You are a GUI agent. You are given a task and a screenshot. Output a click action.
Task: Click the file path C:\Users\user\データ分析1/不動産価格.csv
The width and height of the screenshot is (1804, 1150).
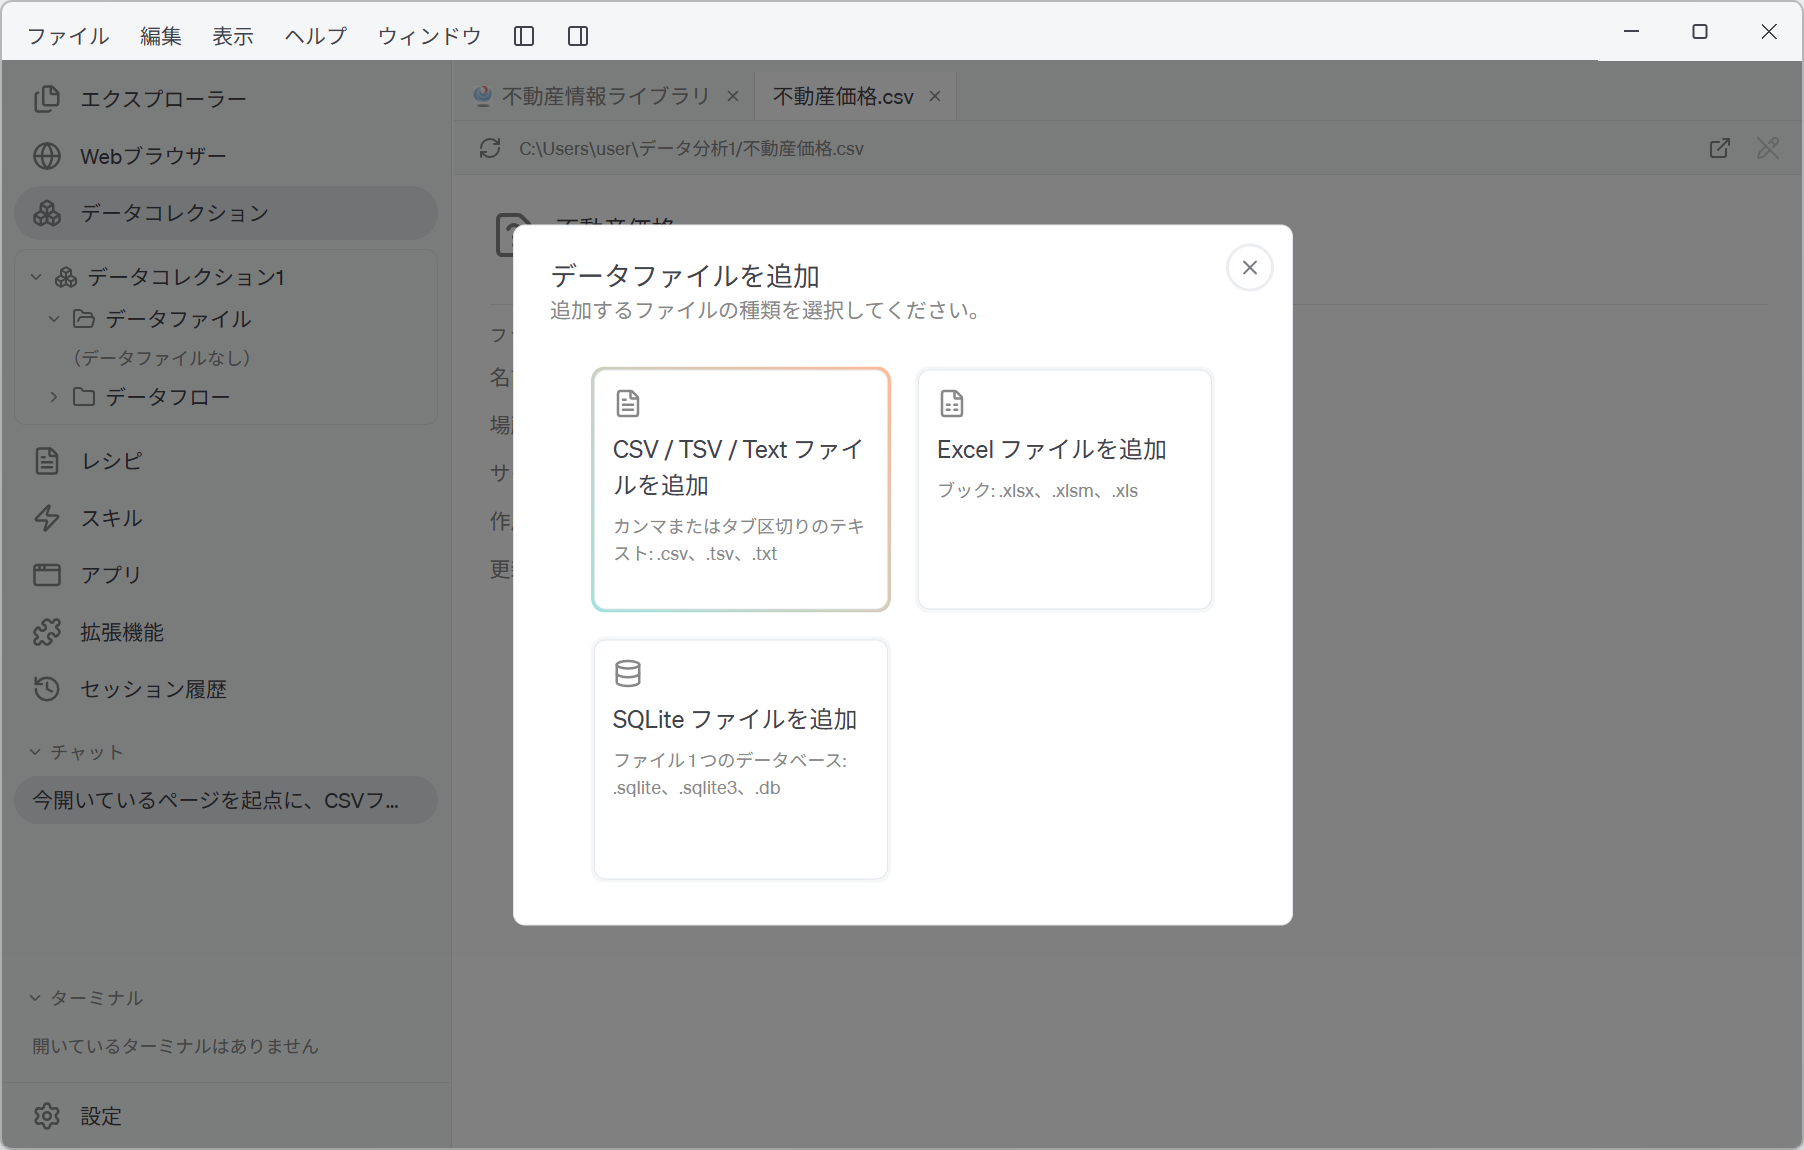pyautogui.click(x=691, y=148)
